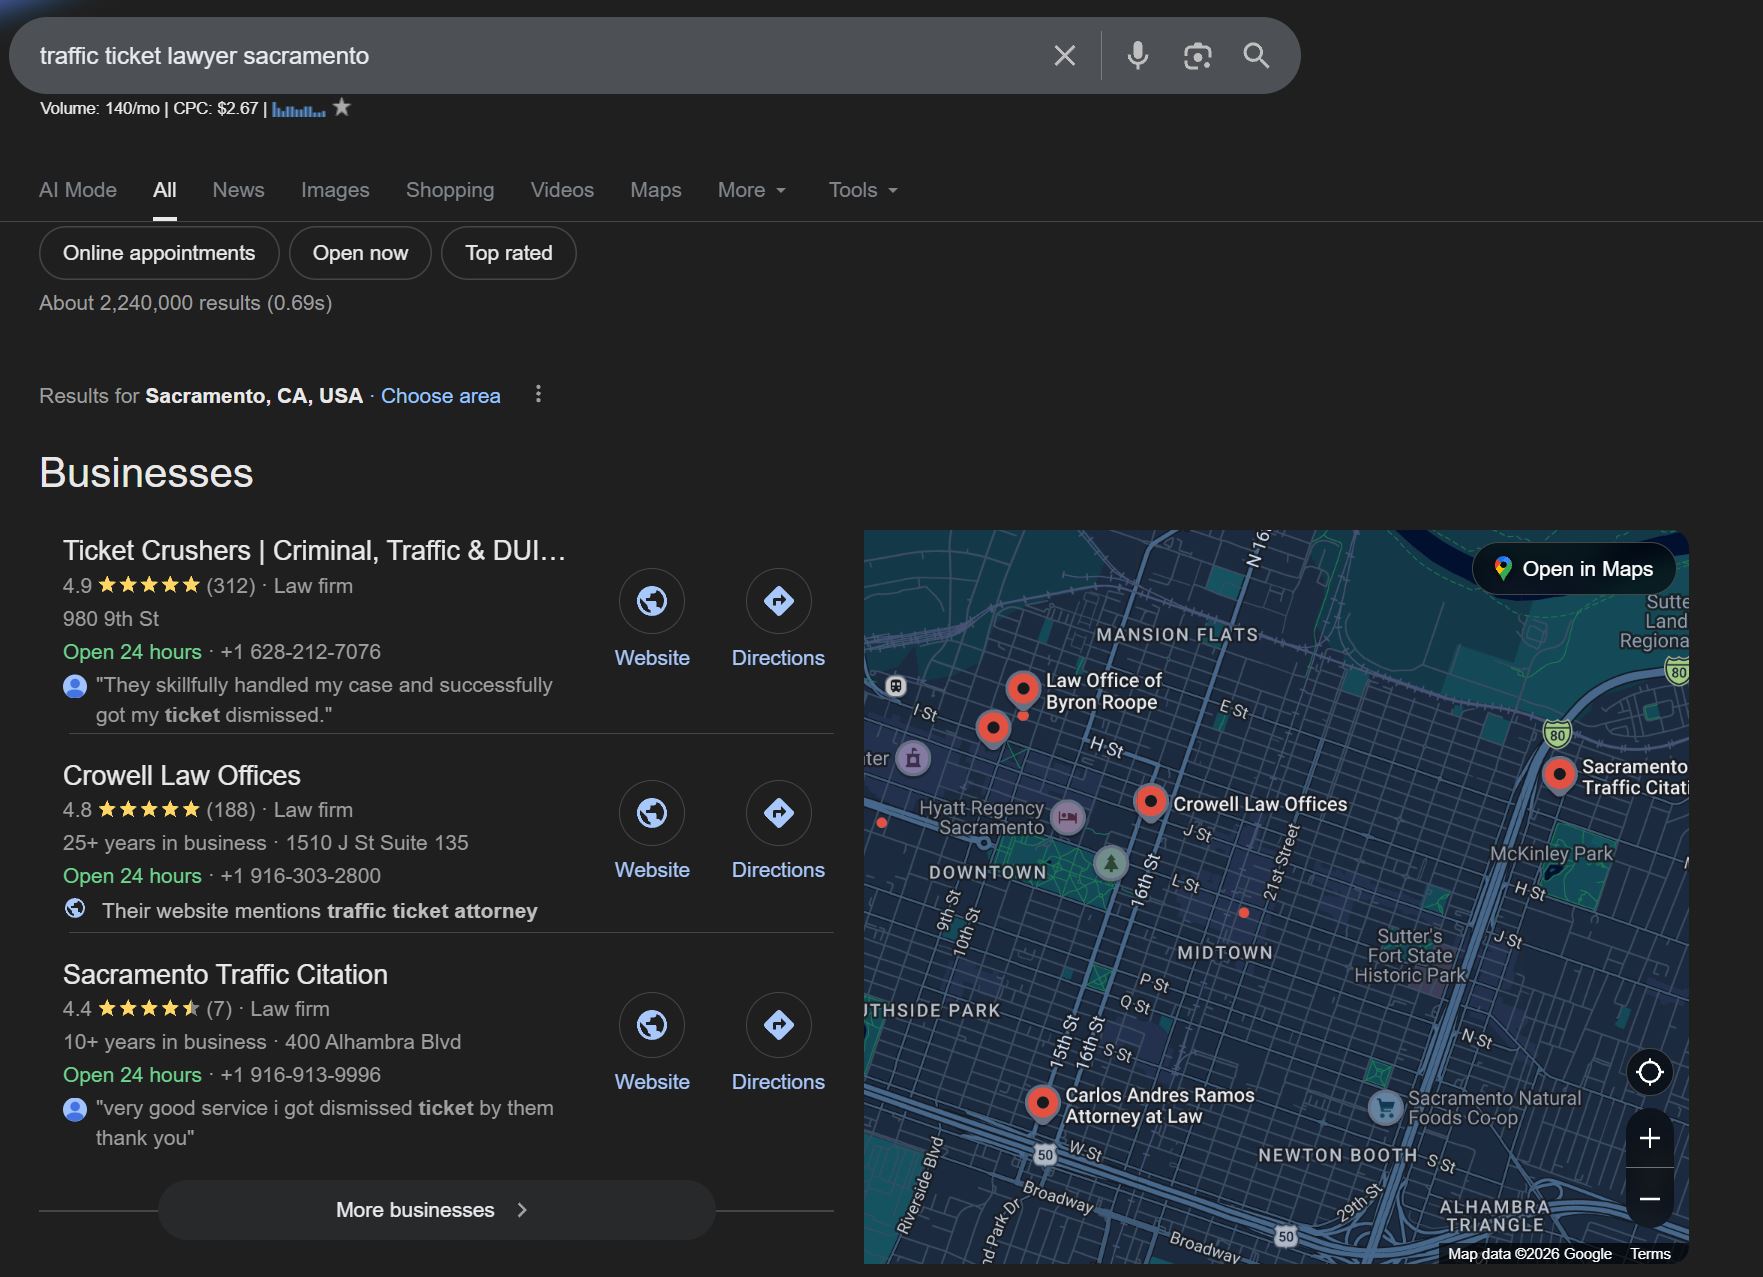The width and height of the screenshot is (1763, 1277).
Task: Search by image using Google Lens icon
Action: (x=1196, y=55)
